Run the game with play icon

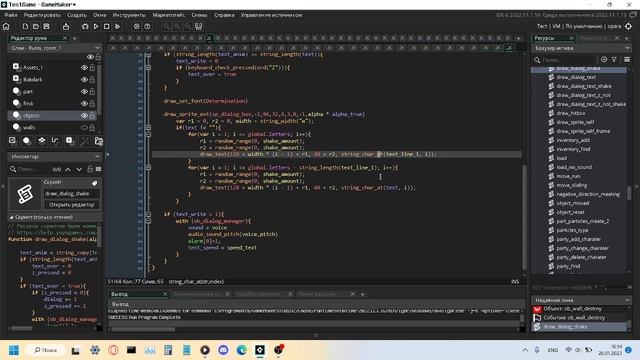point(96,27)
